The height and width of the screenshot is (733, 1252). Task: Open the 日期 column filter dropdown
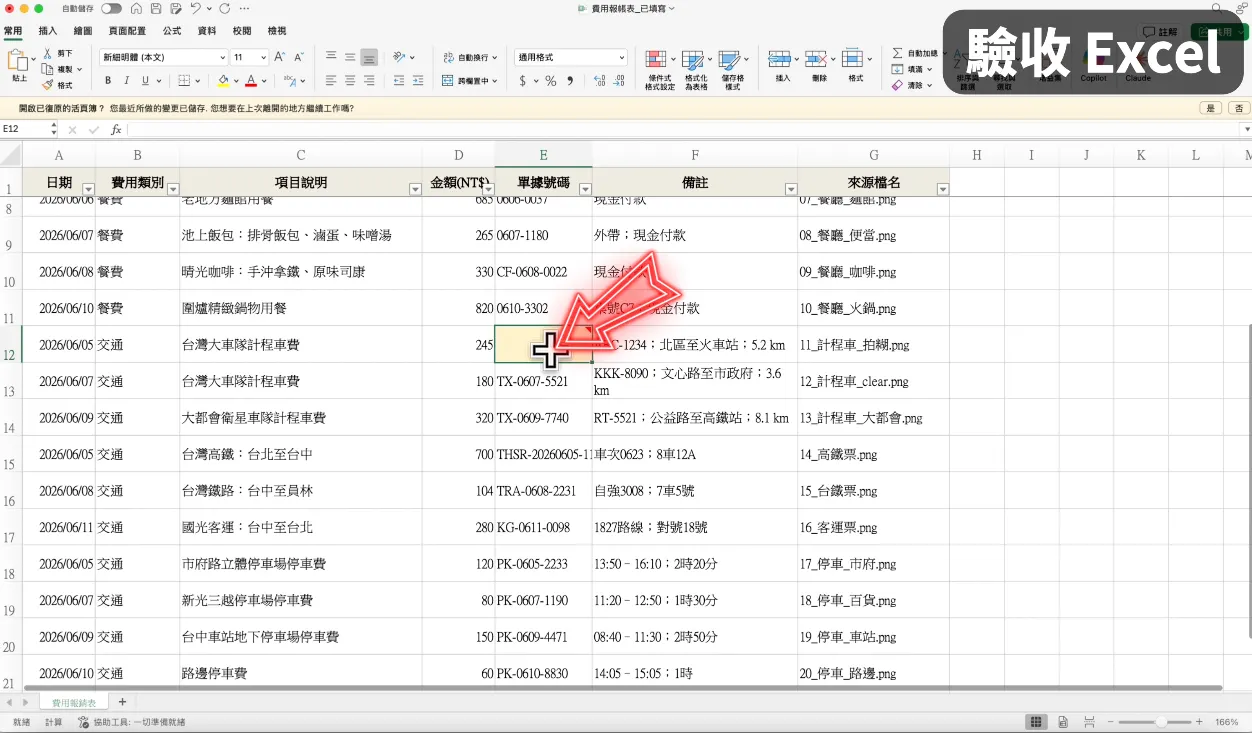(x=88, y=189)
